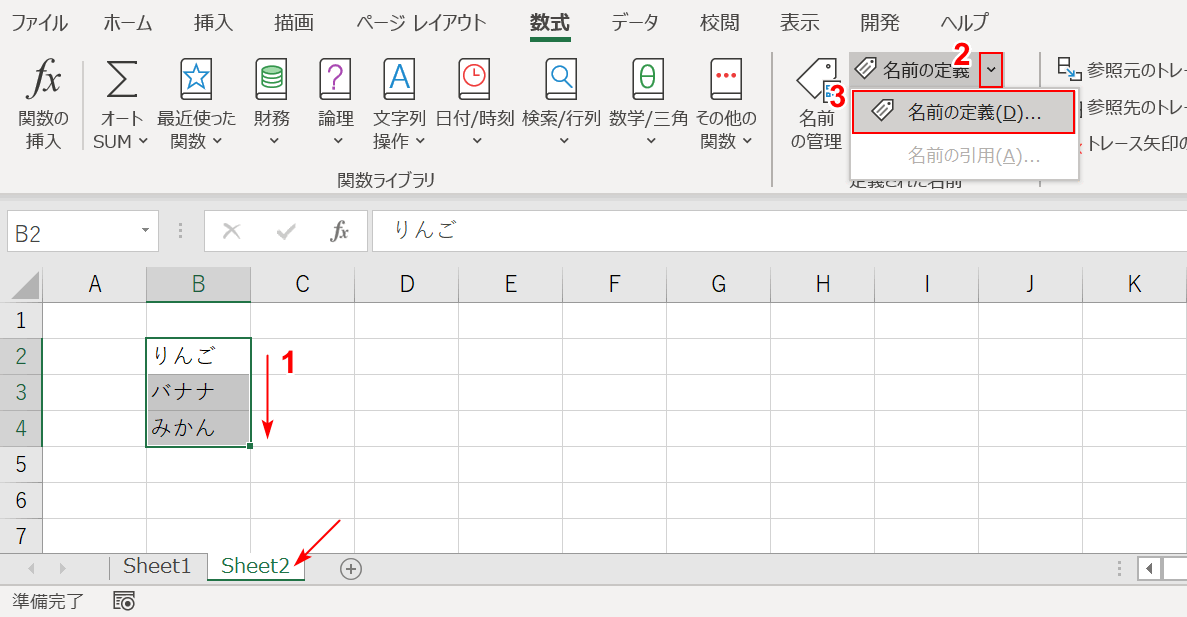This screenshot has height=617, width=1187.
Task: Switch to the Sheet1 worksheet tab
Action: [157, 565]
